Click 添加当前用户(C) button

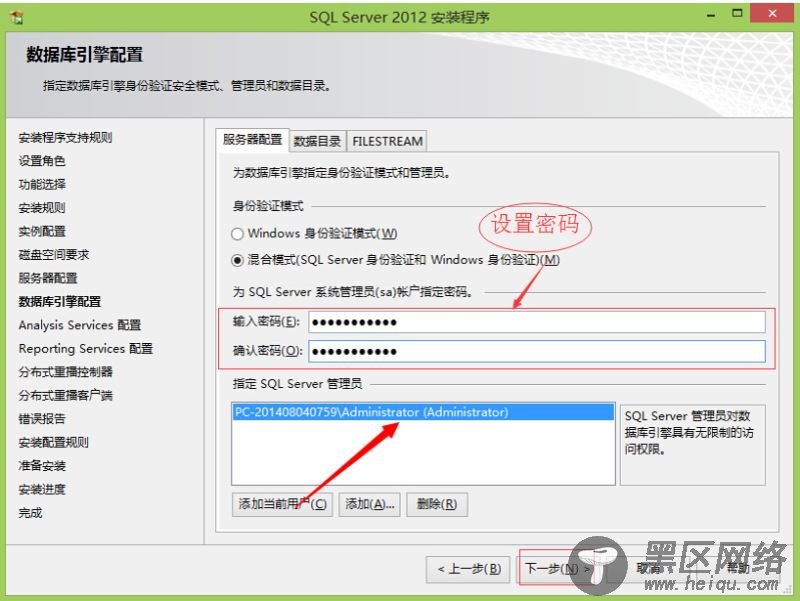pyautogui.click(x=282, y=504)
